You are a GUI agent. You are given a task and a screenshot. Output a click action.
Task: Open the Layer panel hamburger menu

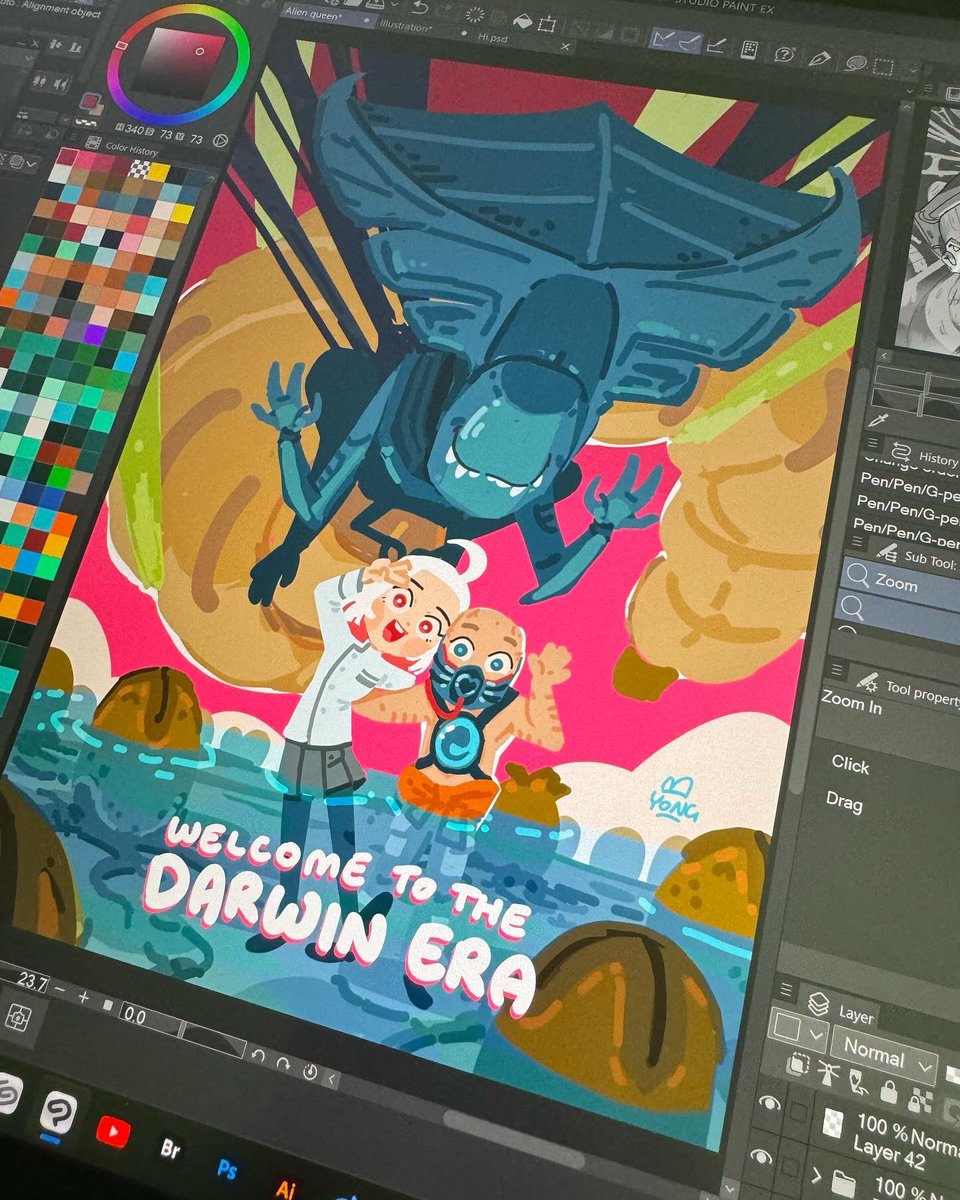pyautogui.click(x=785, y=991)
